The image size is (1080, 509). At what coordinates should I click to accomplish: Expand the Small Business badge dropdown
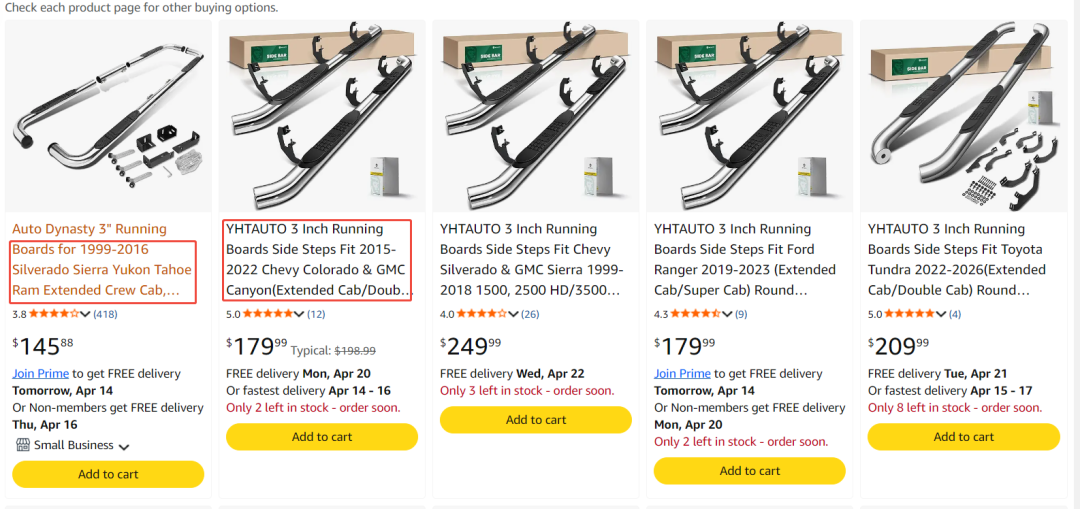coord(124,446)
